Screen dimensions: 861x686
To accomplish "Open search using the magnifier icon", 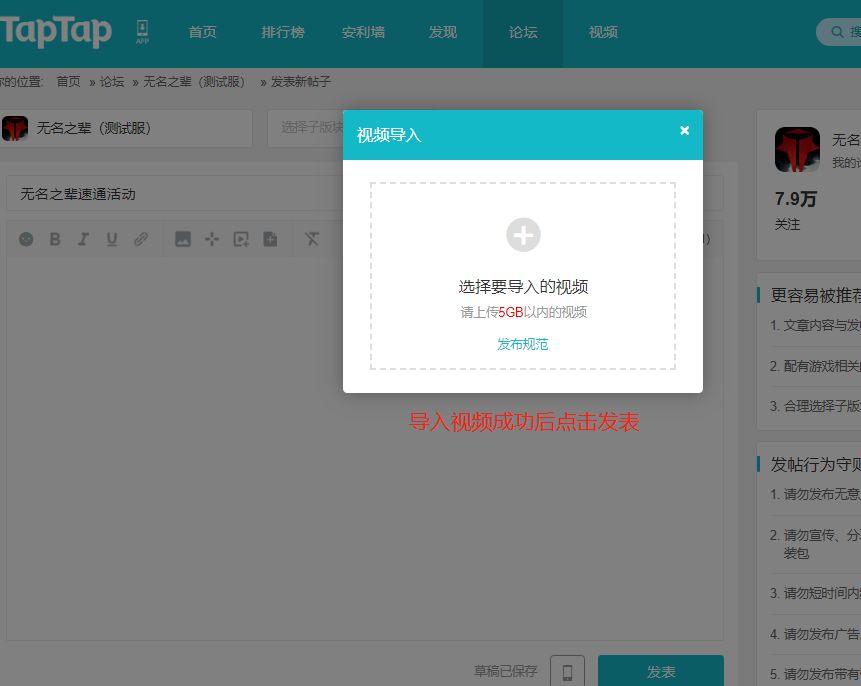I will tap(837, 31).
